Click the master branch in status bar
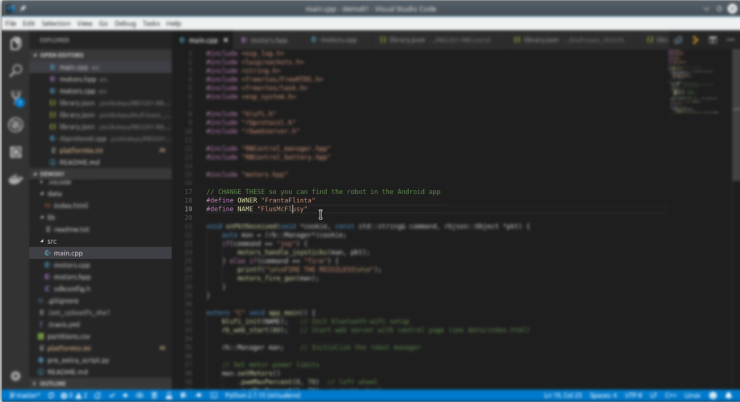Screen dimensions: 740x402 click(x=22, y=396)
